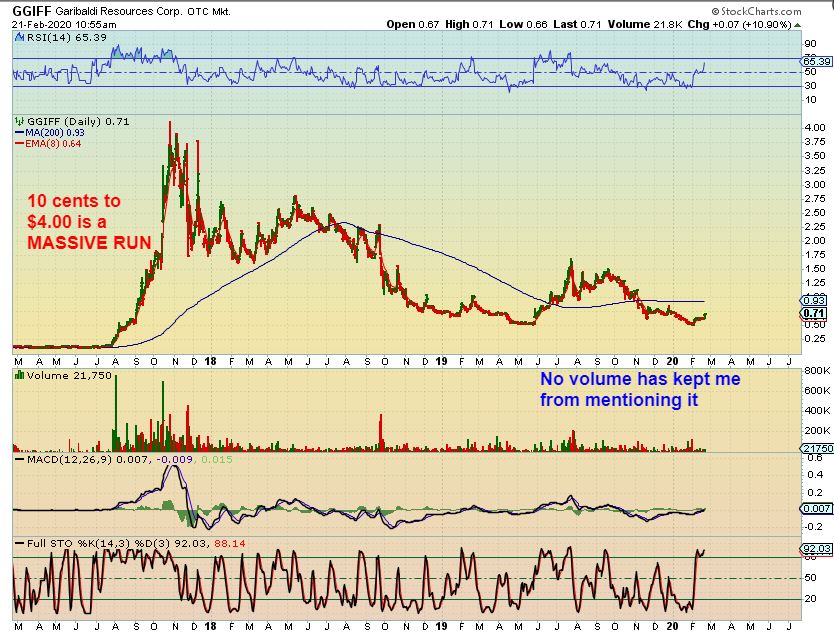
Task: Click the 21-Feb-2020 10:55am timestamp
Action: pyautogui.click(x=64, y=24)
